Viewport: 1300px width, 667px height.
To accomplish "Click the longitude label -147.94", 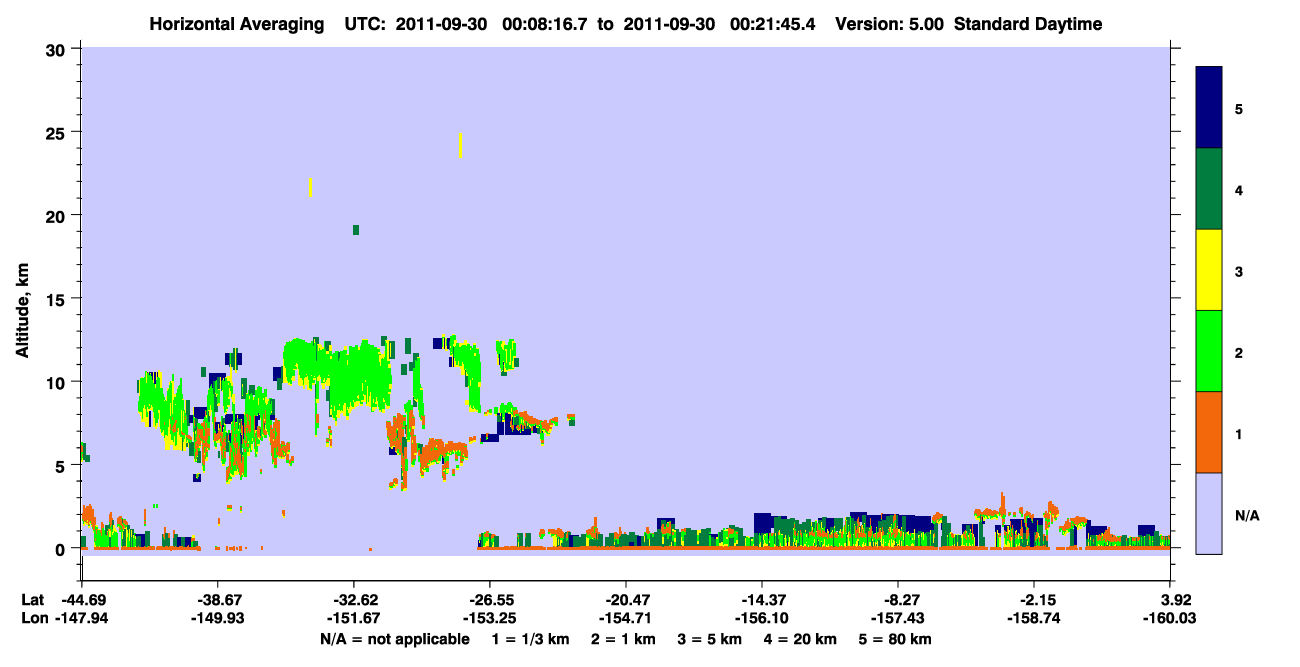I will click(81, 619).
